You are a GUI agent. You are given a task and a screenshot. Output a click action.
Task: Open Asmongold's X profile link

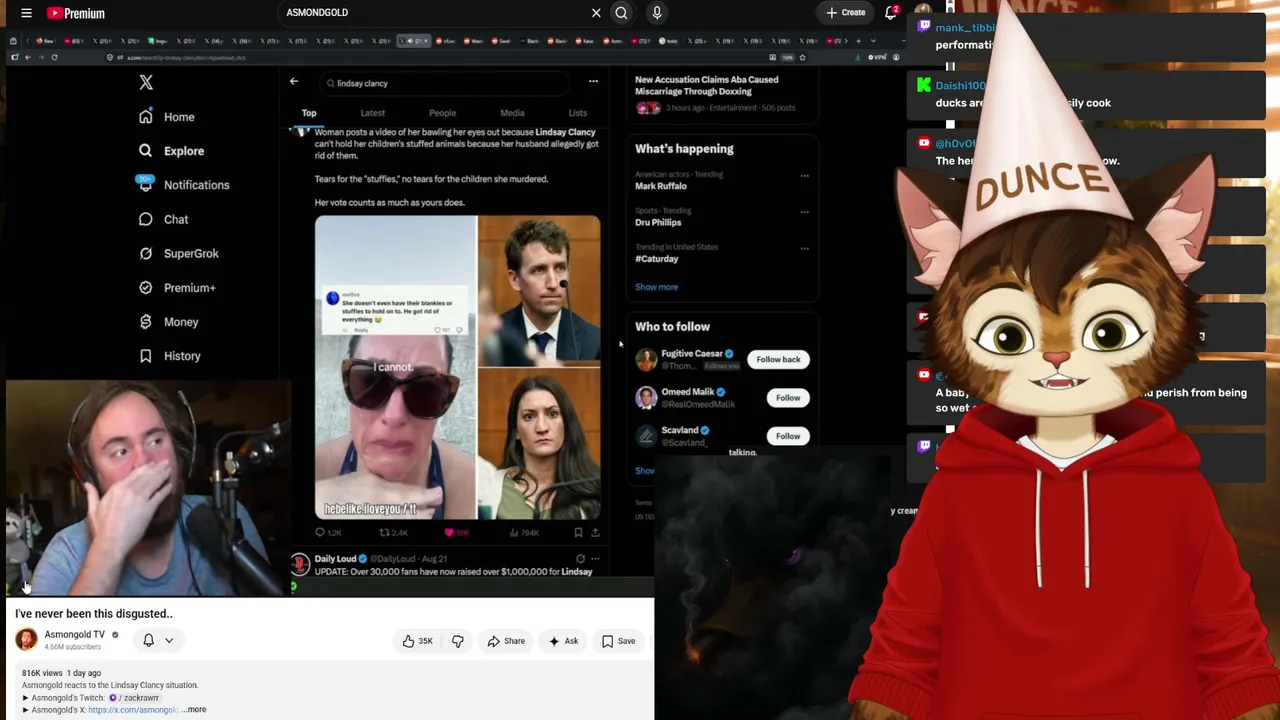(x=133, y=710)
